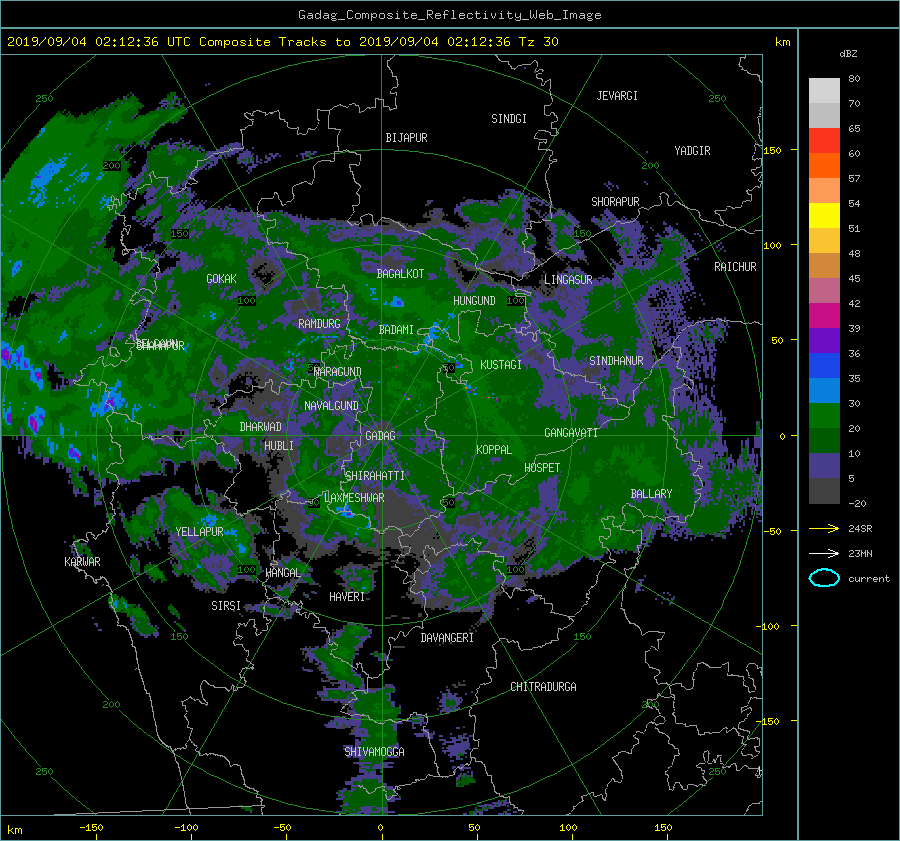This screenshot has width=900, height=841.
Task: Click the NARAGUND city label
Action: coord(338,372)
